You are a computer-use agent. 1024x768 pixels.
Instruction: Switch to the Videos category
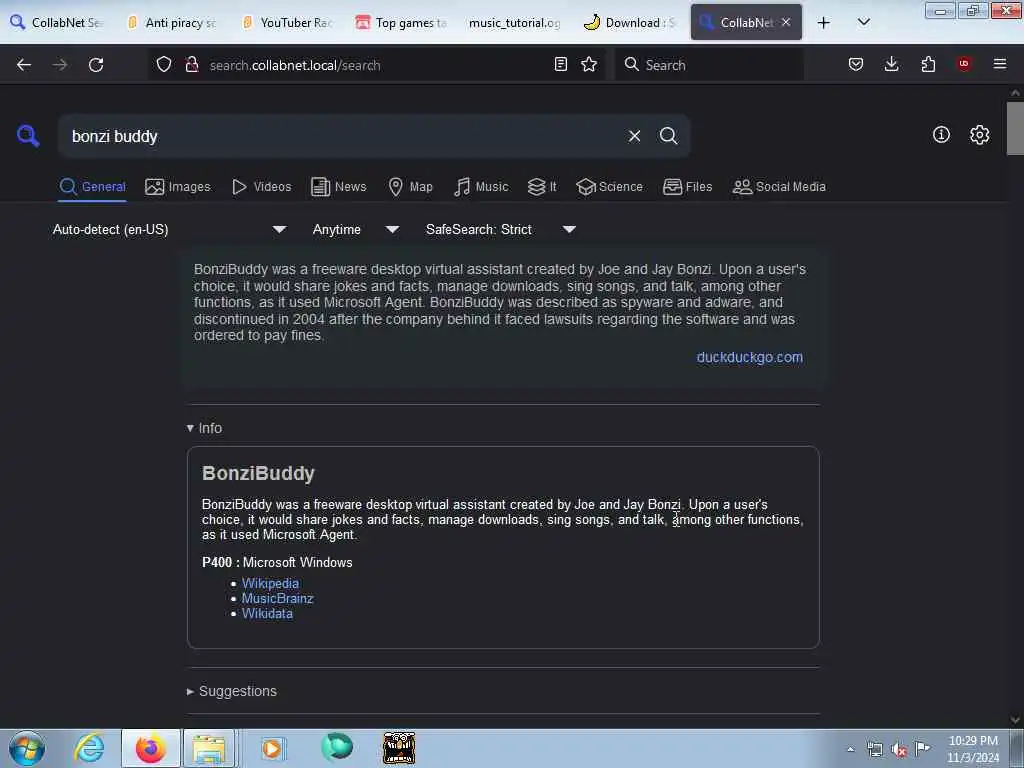coord(261,187)
